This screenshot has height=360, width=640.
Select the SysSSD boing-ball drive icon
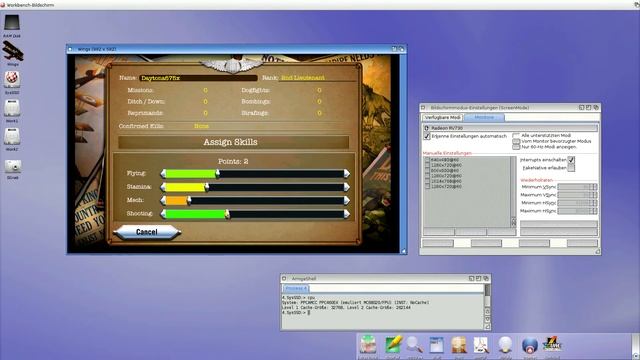12,80
